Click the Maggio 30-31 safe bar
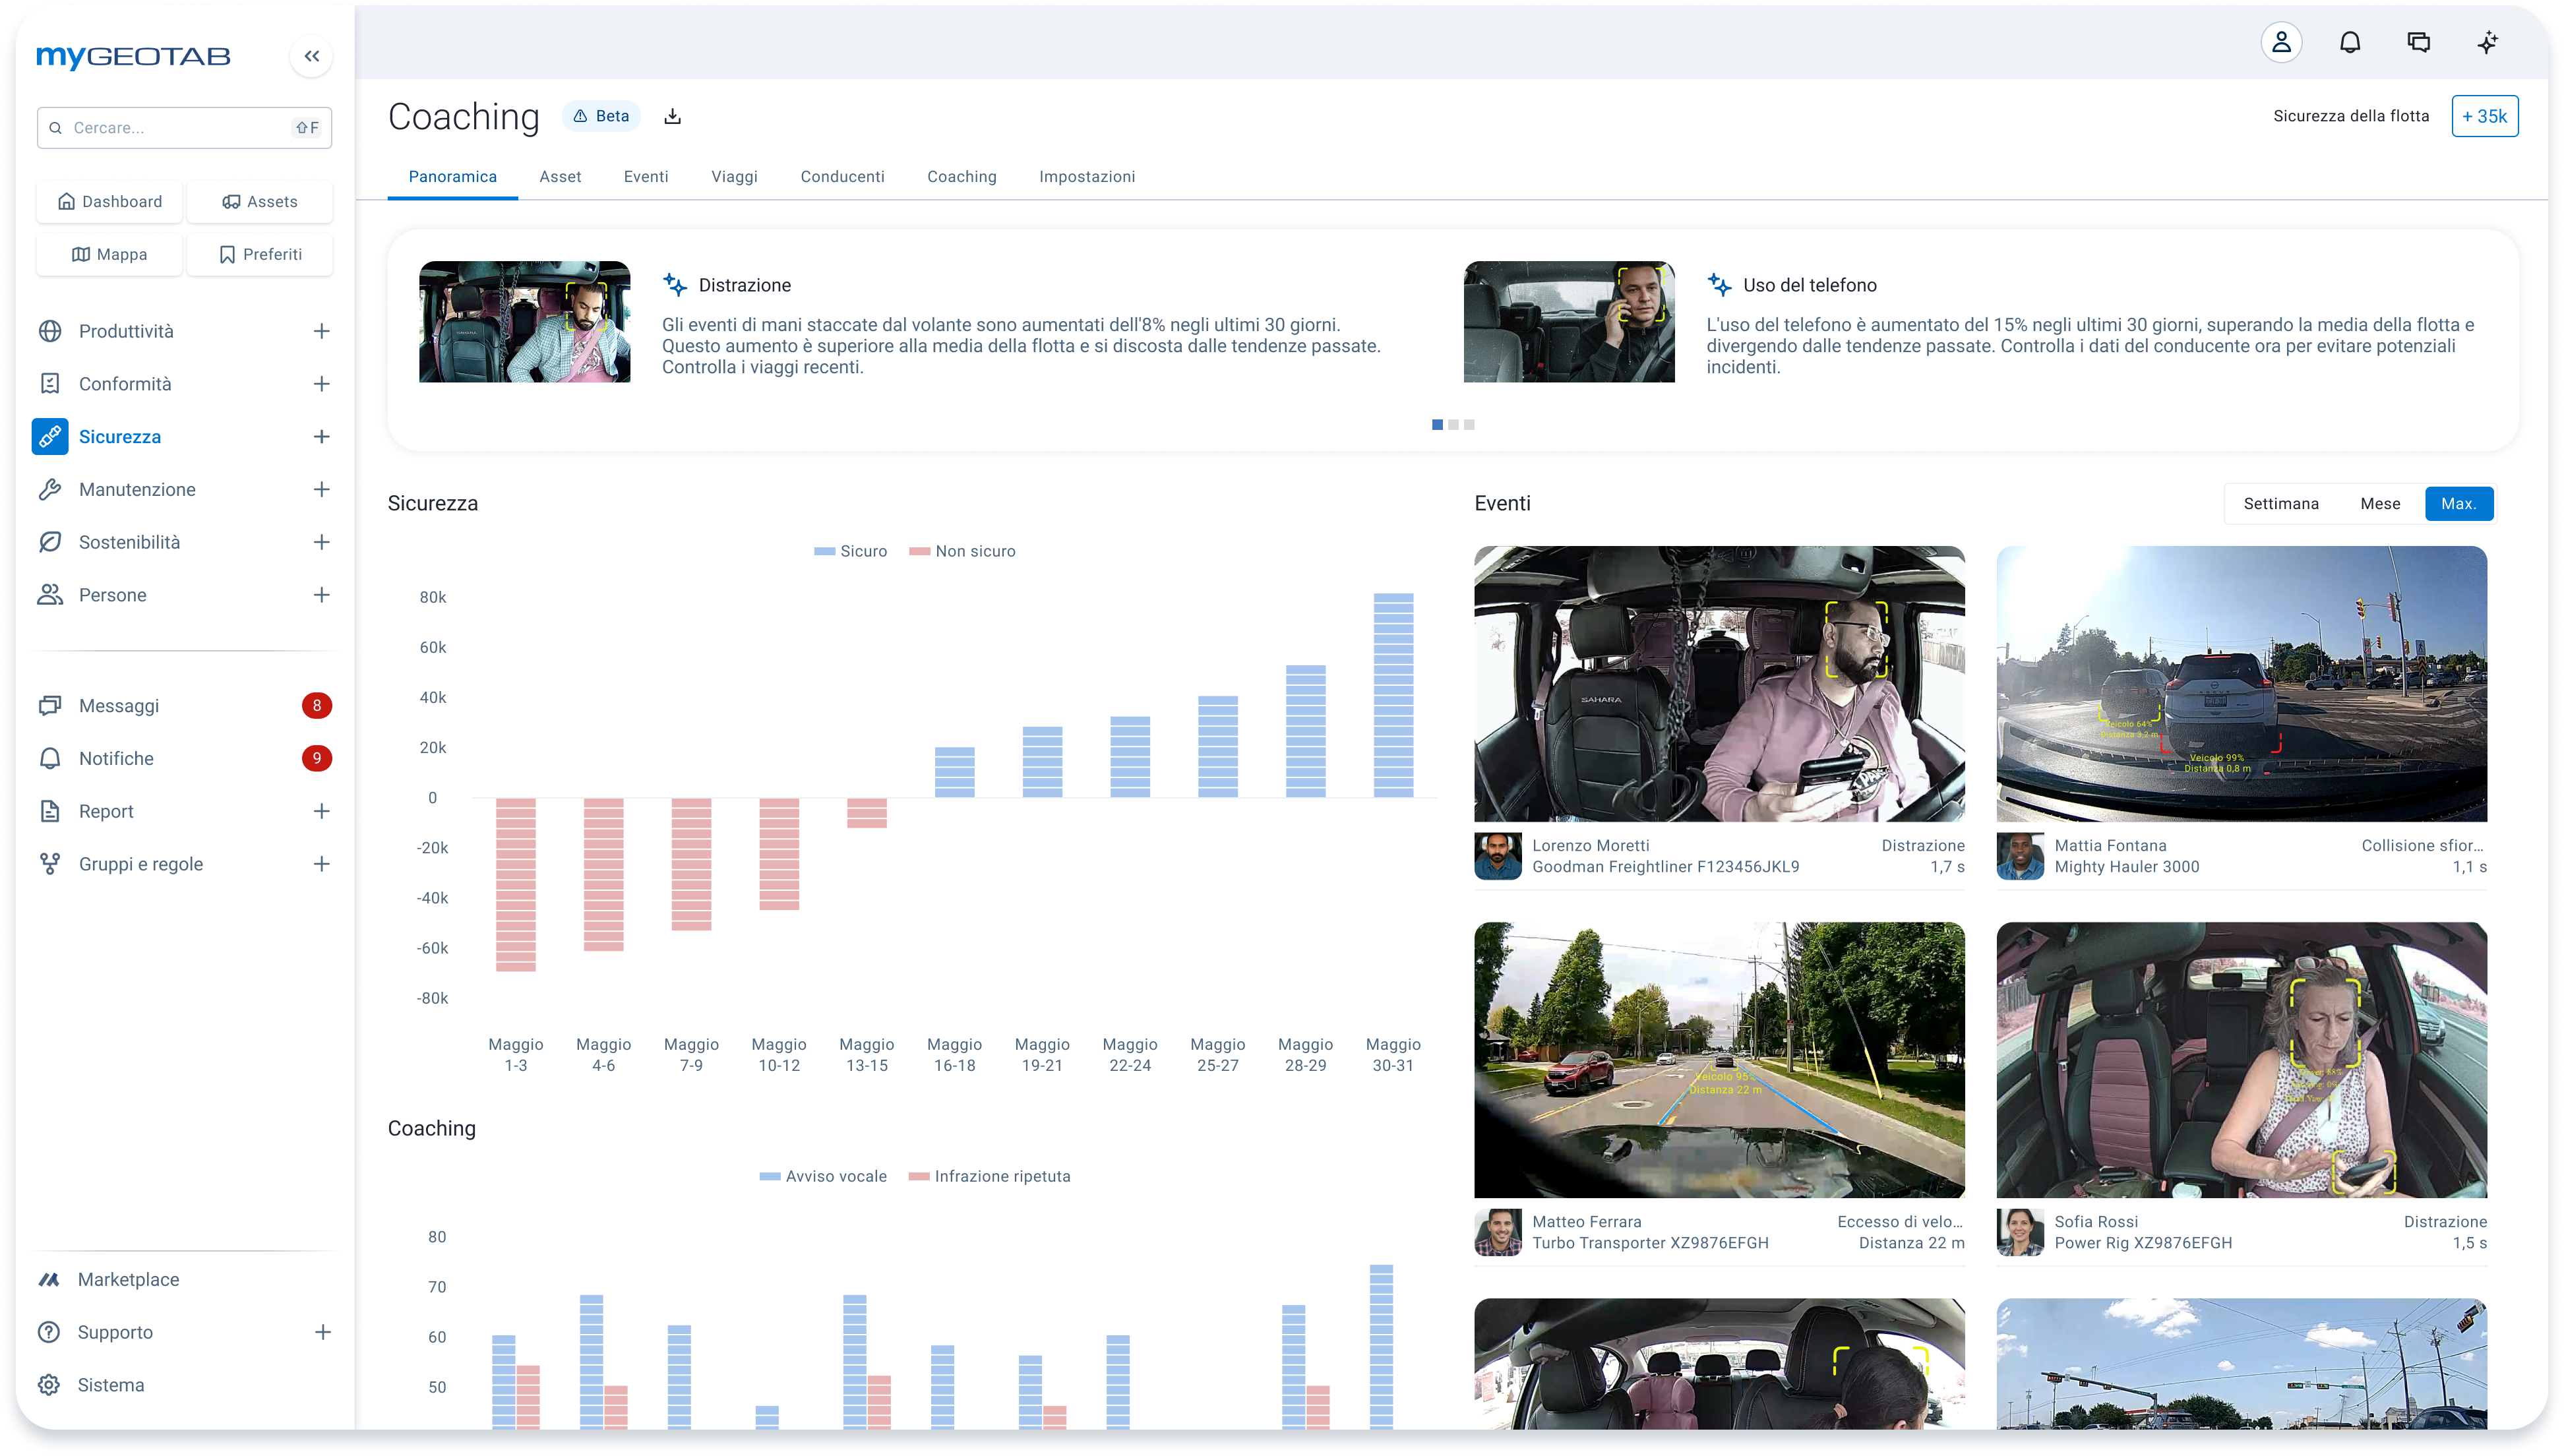This screenshot has height=1456, width=2564. pos(1393,695)
